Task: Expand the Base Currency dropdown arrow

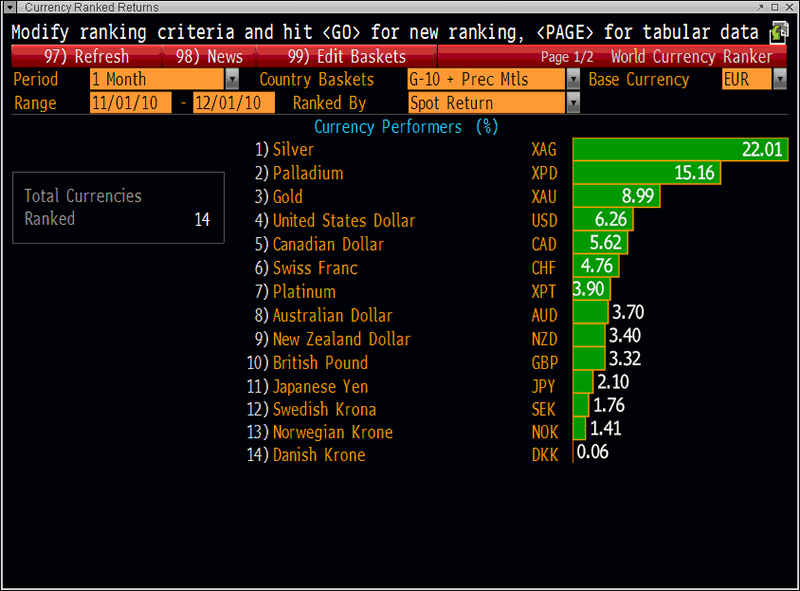Action: 780,79
